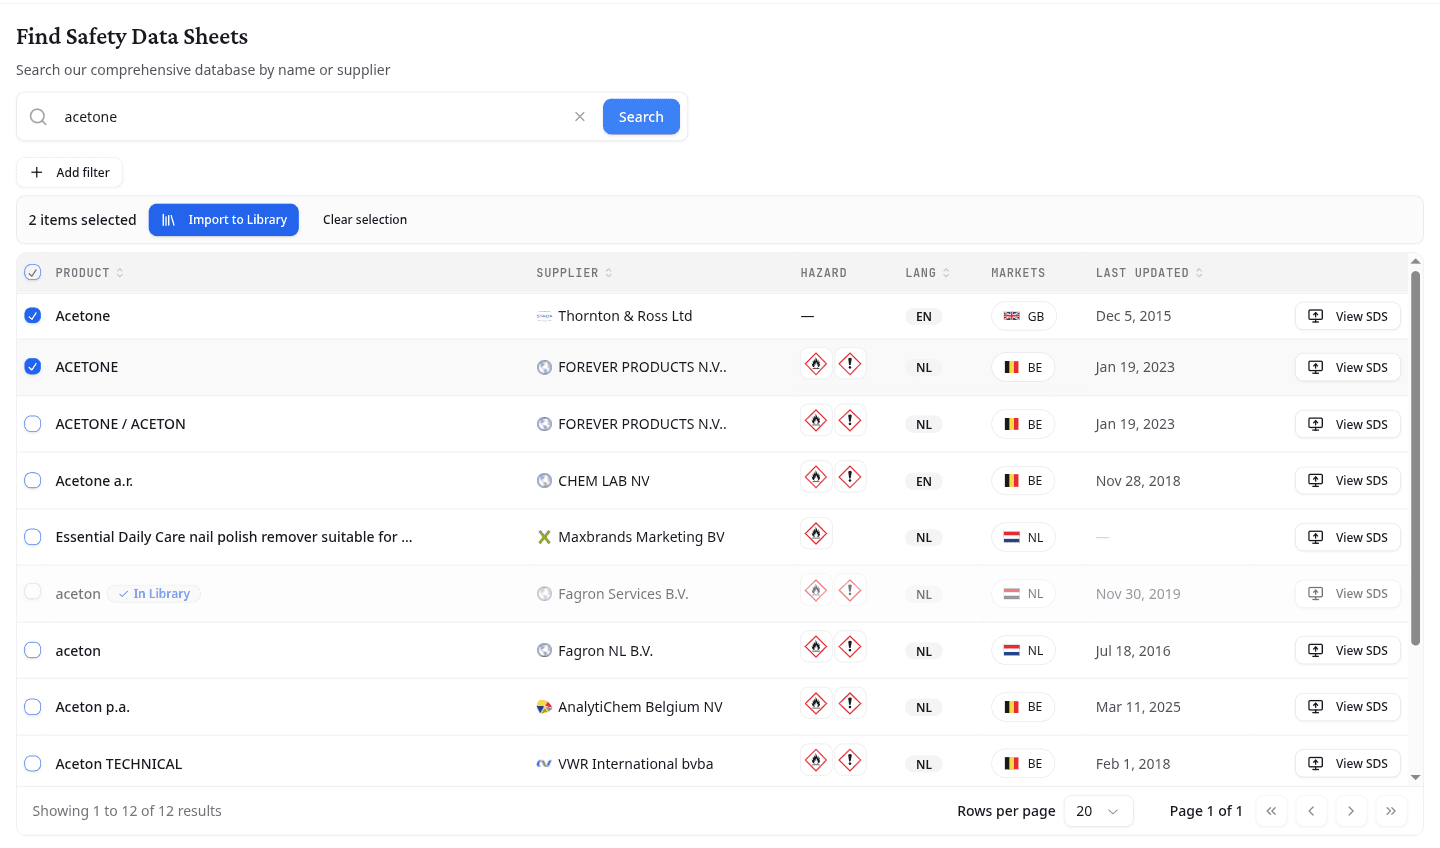Check the ACETONE / ACETON row
The height and width of the screenshot is (848, 1440).
point(33,424)
